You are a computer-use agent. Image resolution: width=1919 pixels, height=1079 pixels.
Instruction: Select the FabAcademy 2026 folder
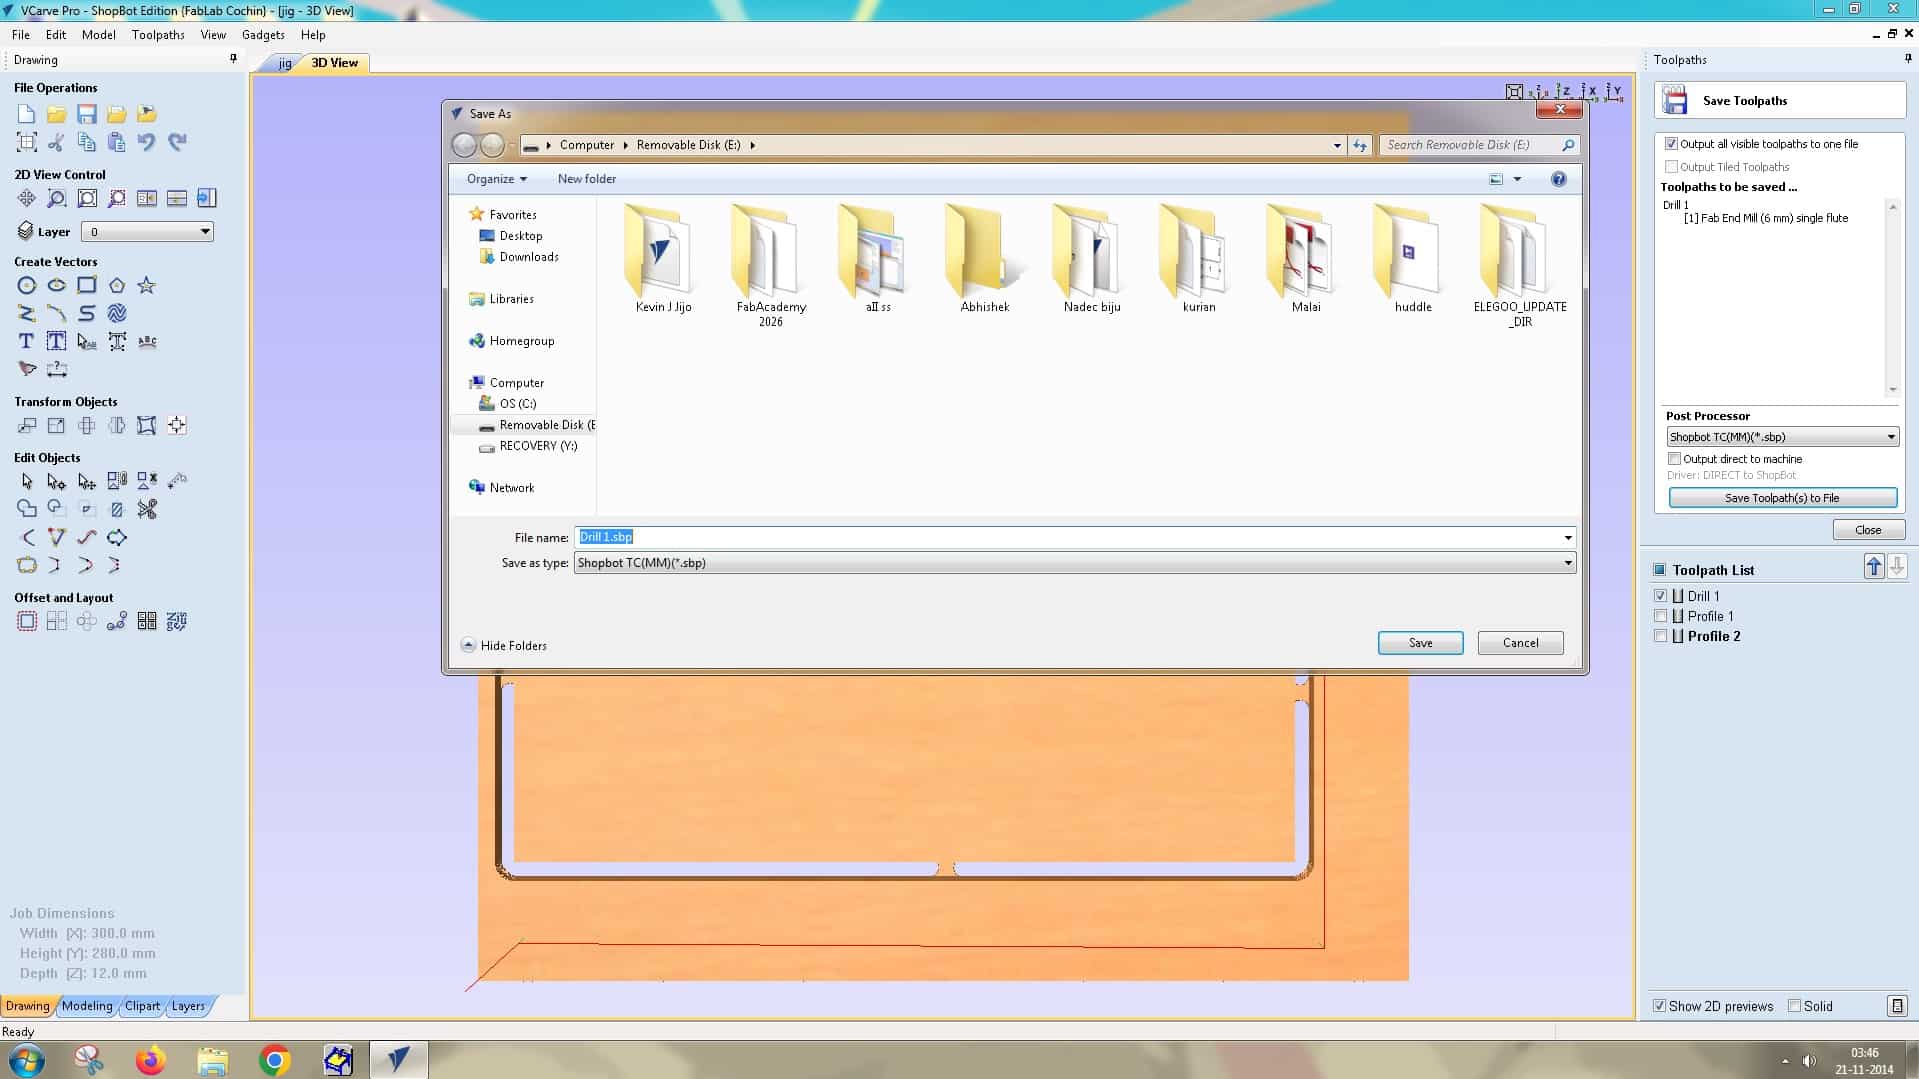coord(771,265)
